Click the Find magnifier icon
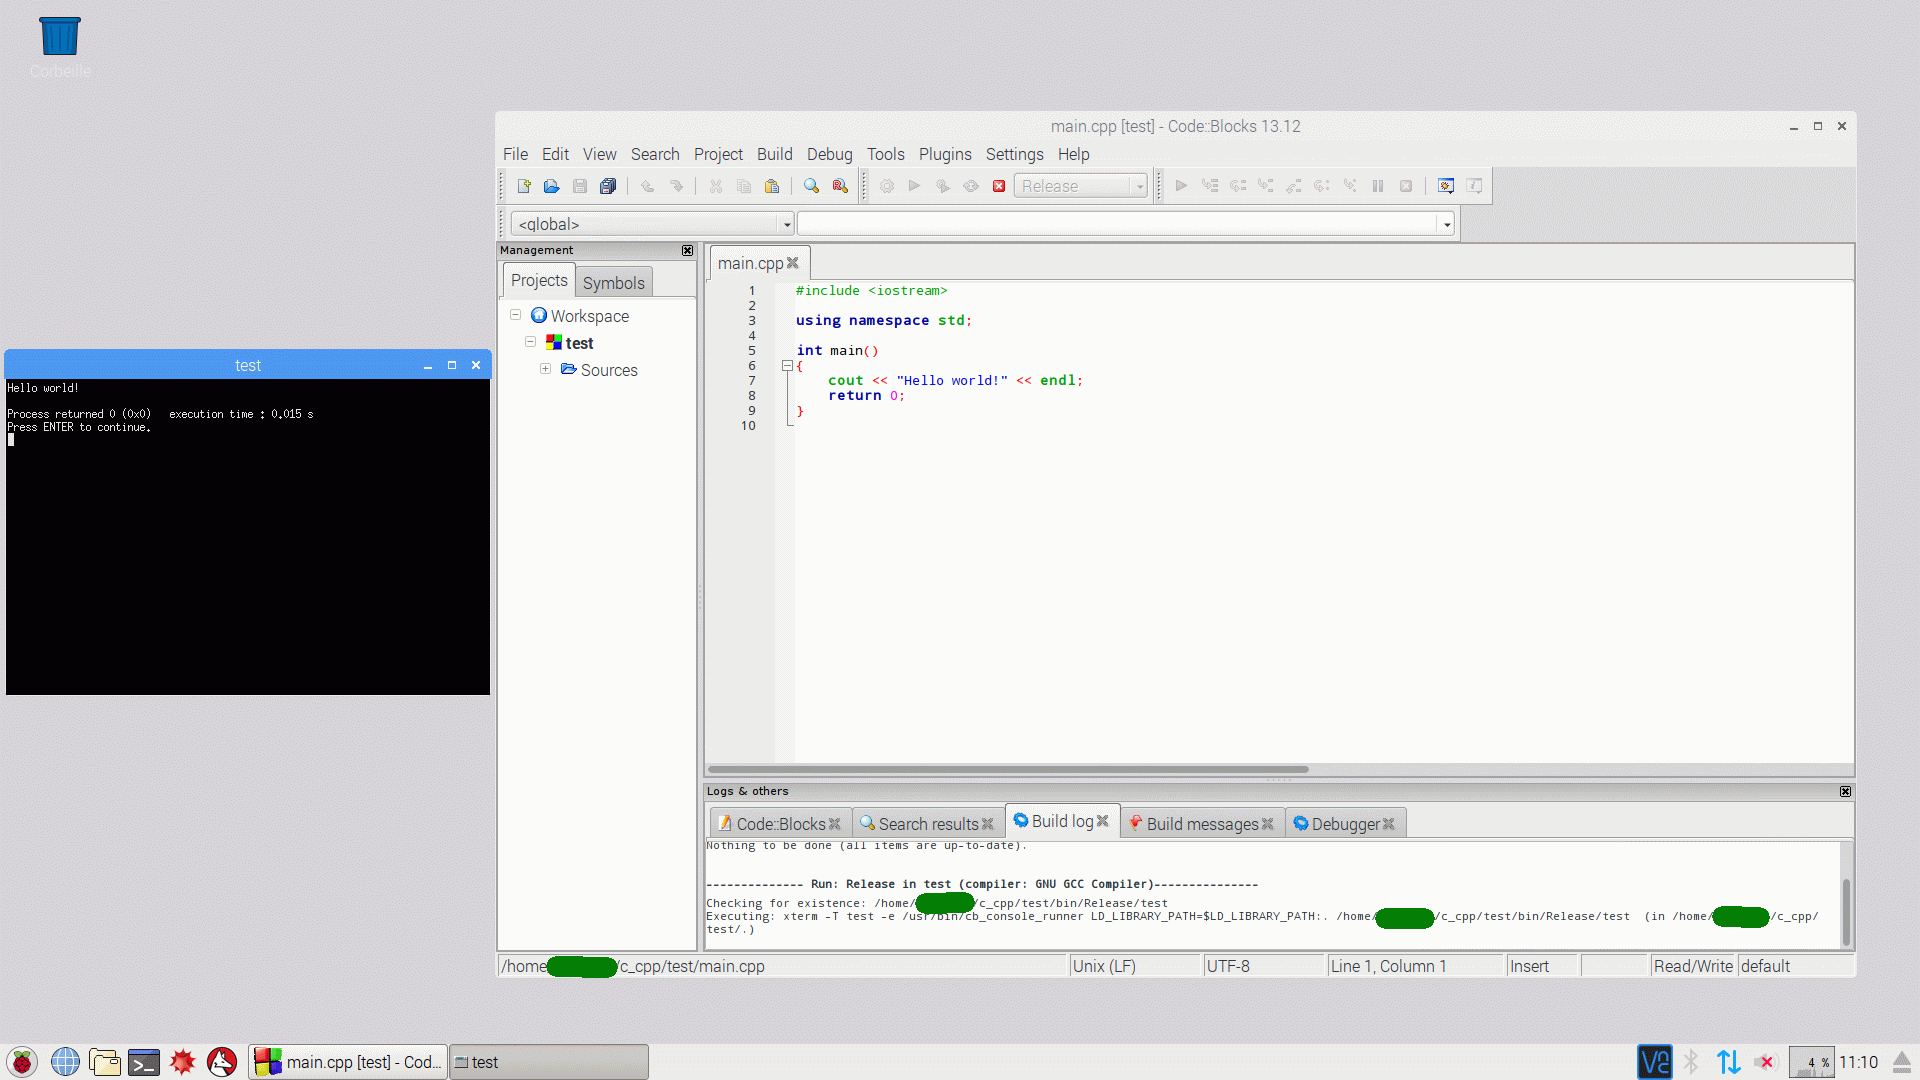Screen dimensions: 1920x1080 (x=811, y=186)
